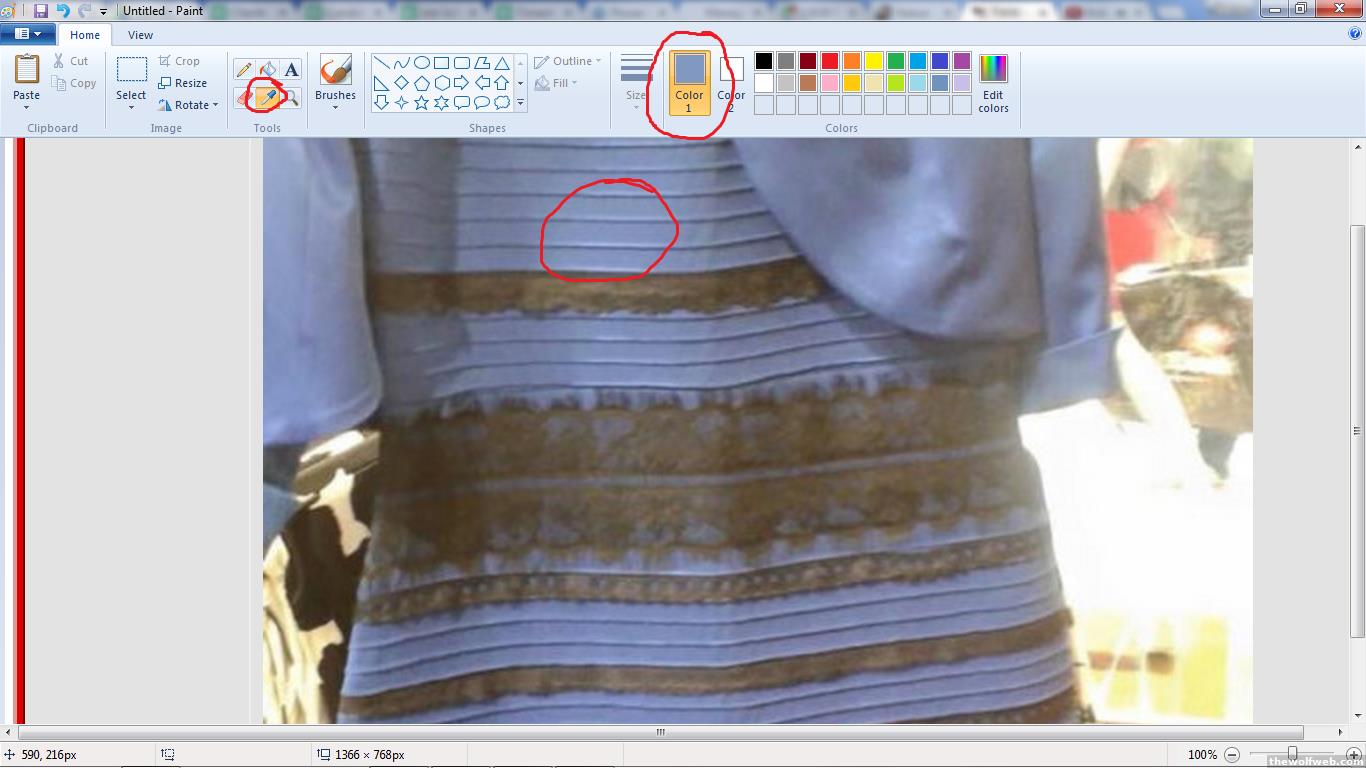This screenshot has width=1366, height=768.
Task: Choose the Magnifier tool
Action: point(291,97)
